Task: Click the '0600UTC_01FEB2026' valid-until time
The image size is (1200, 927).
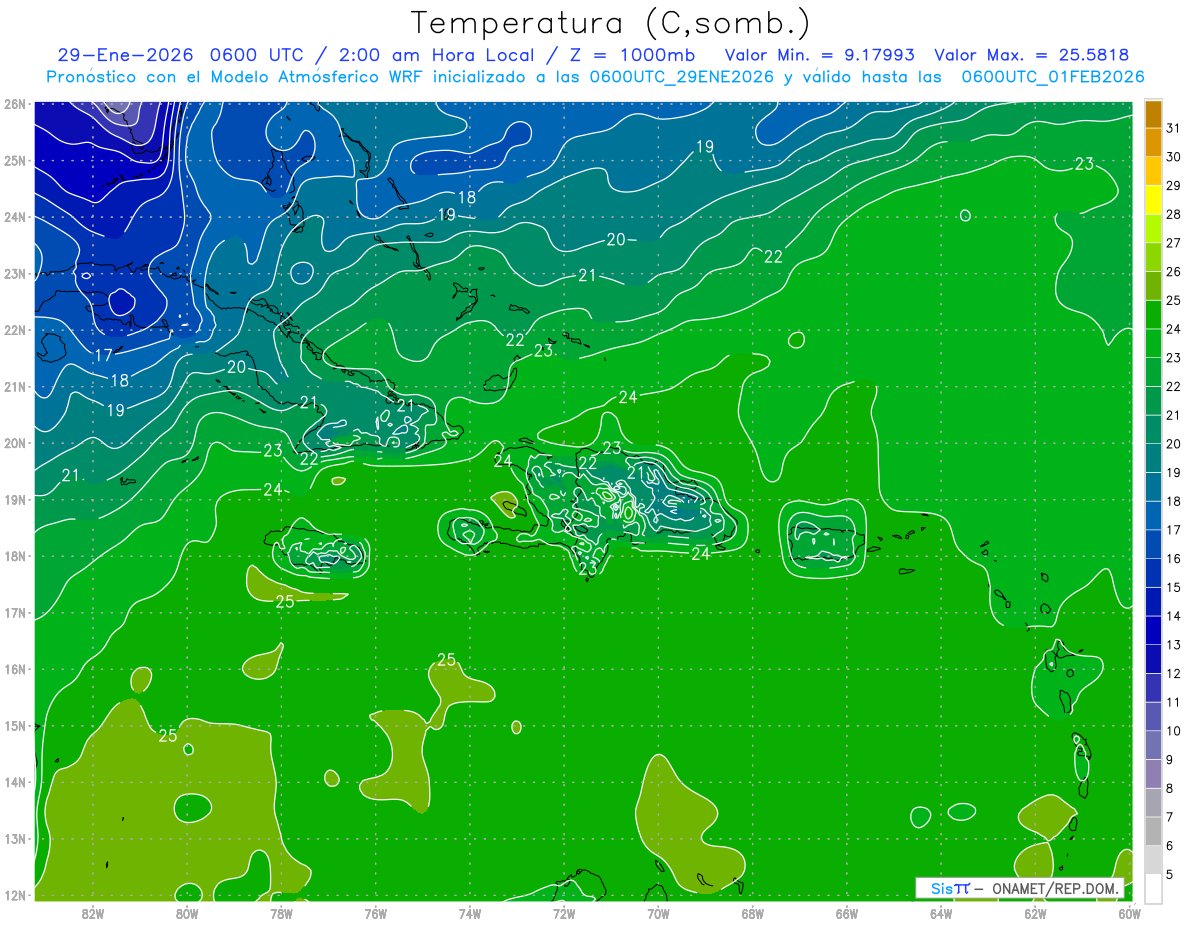Action: pyautogui.click(x=1053, y=77)
